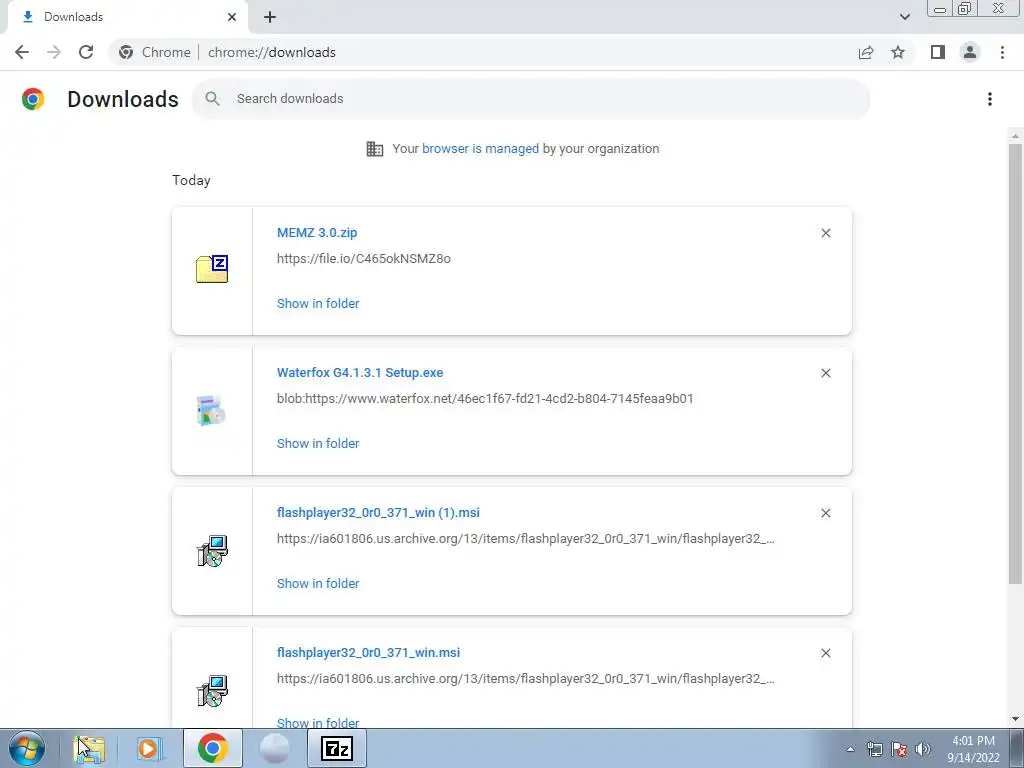Click the MEMZ zip archive file icon
Image resolution: width=1024 pixels, height=768 pixels.
tap(212, 269)
